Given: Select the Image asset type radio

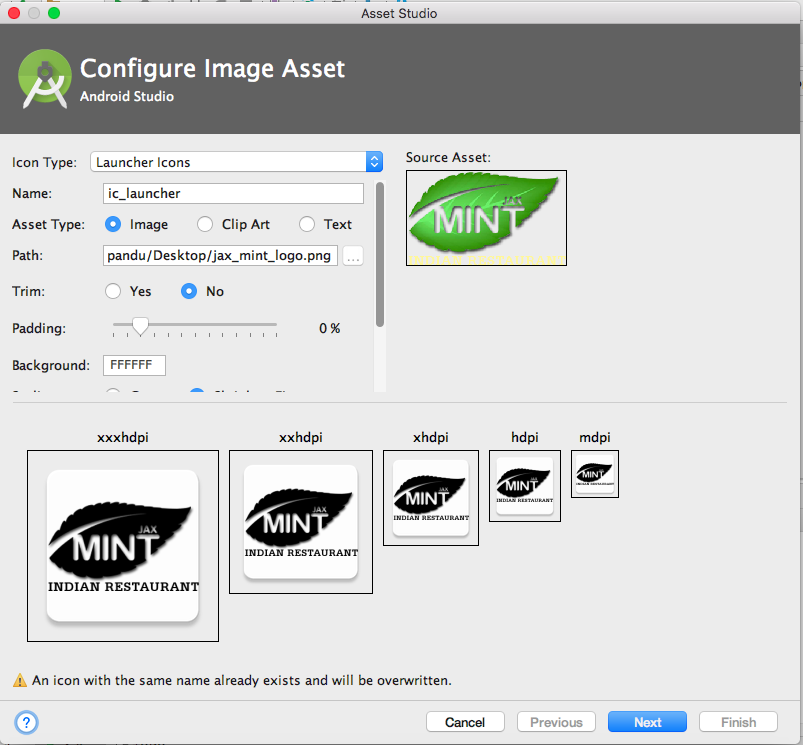Looking at the screenshot, I should [114, 225].
